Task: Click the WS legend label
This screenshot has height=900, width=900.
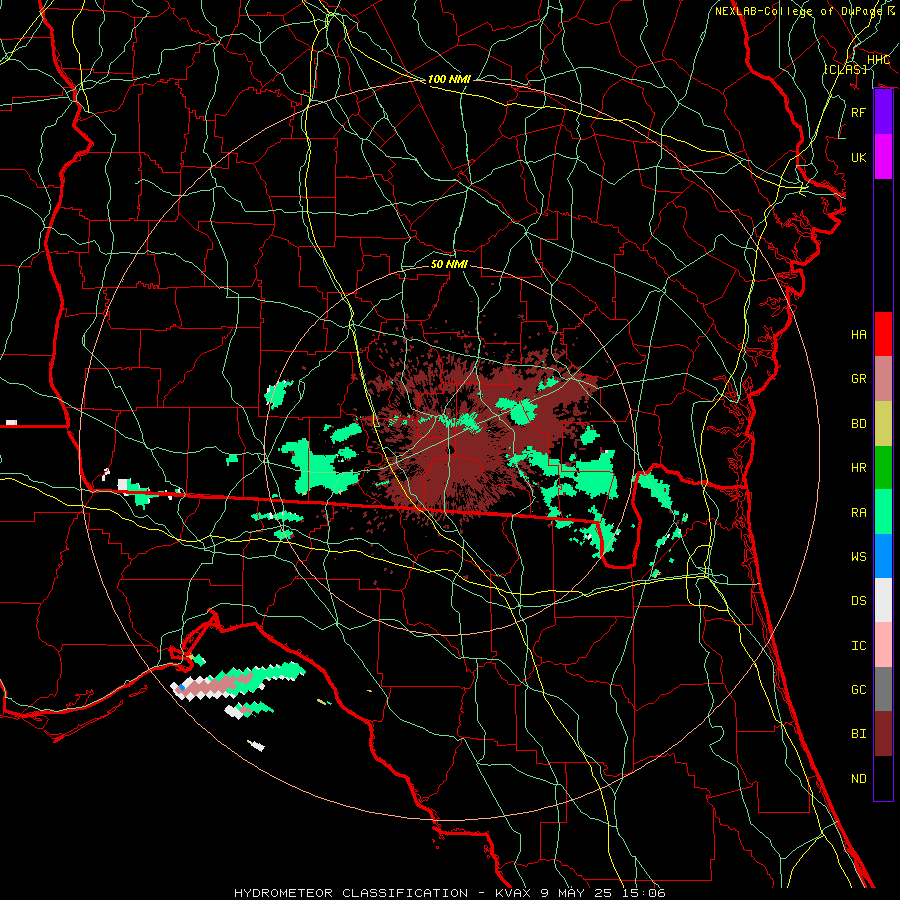Action: point(858,557)
